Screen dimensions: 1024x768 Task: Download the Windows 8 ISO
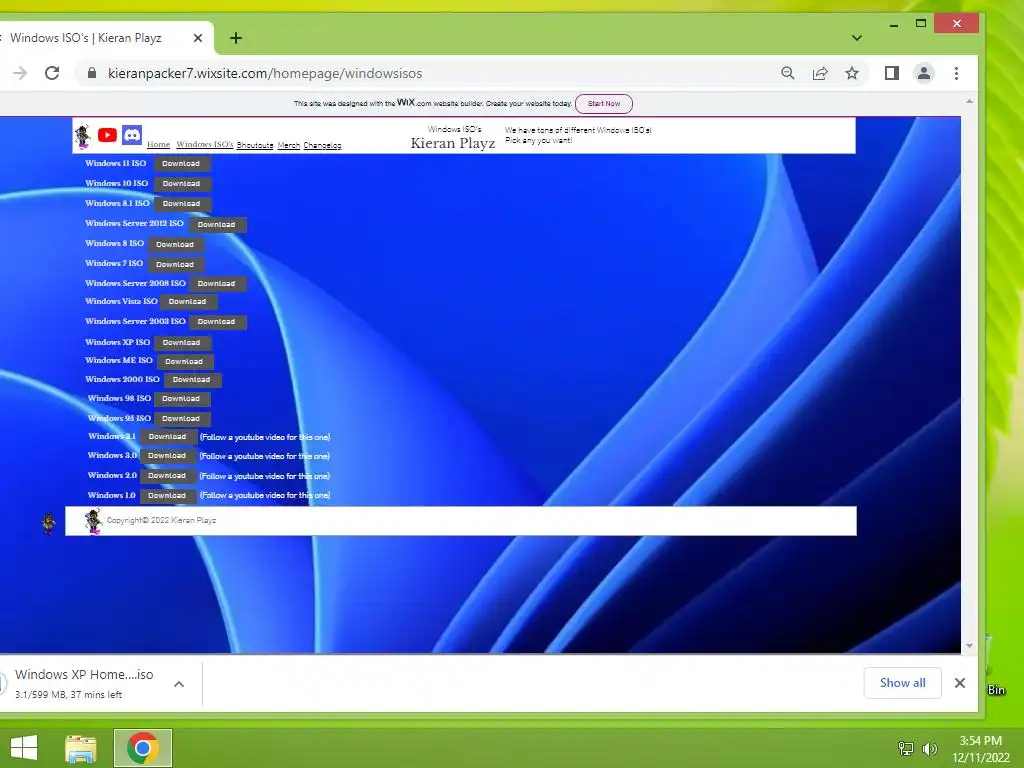point(175,245)
